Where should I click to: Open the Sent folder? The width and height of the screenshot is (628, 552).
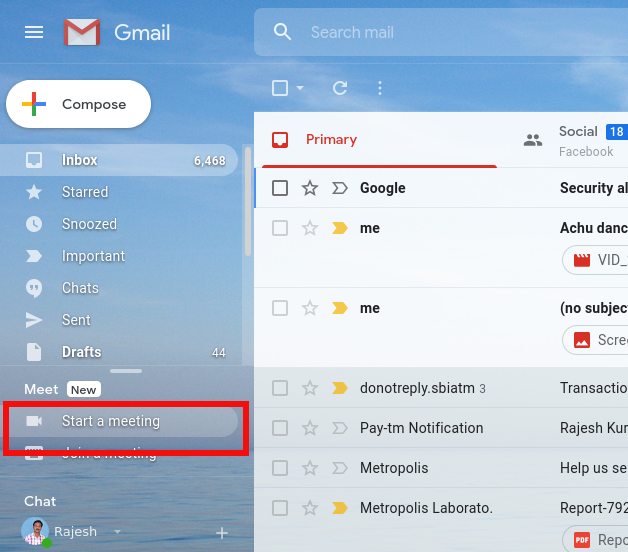coord(119,320)
